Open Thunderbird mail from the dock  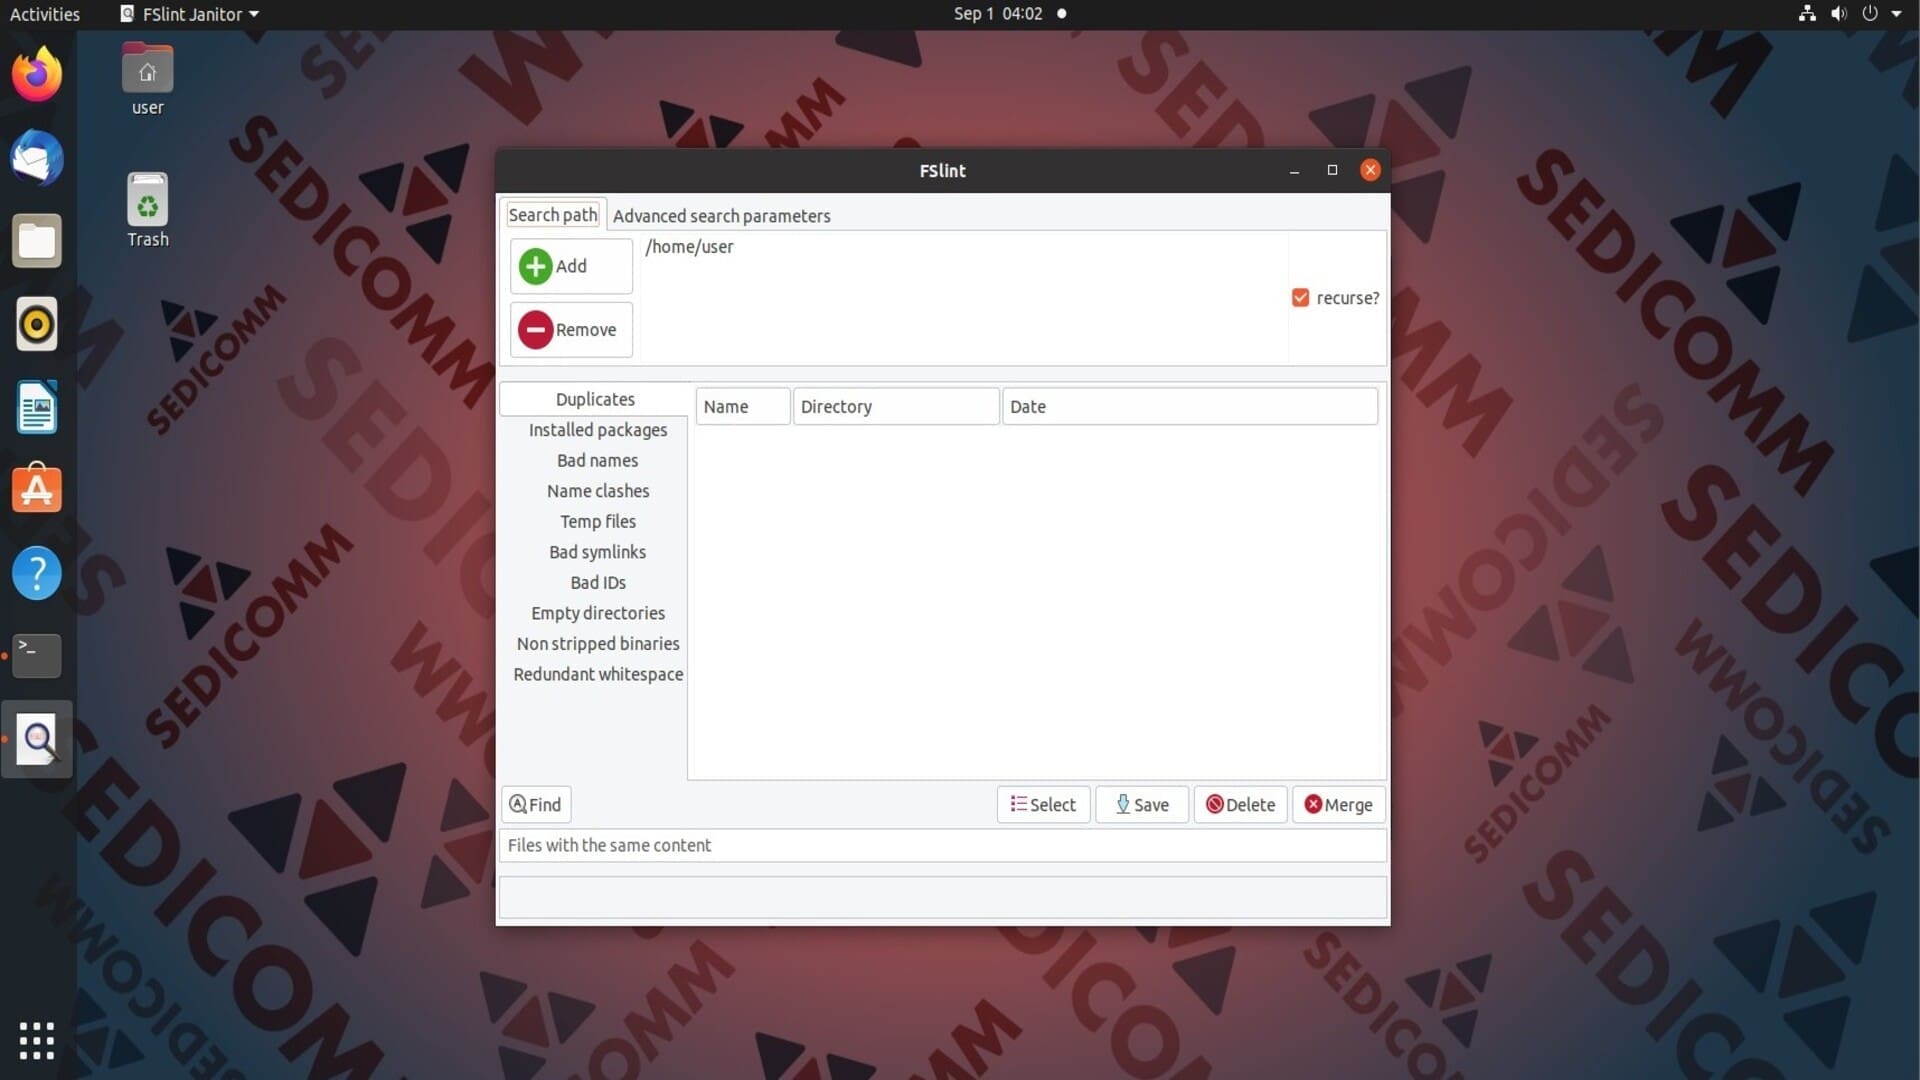tap(37, 158)
